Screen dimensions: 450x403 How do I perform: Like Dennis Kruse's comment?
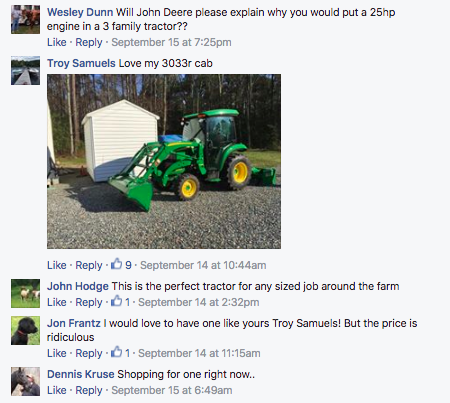57,390
